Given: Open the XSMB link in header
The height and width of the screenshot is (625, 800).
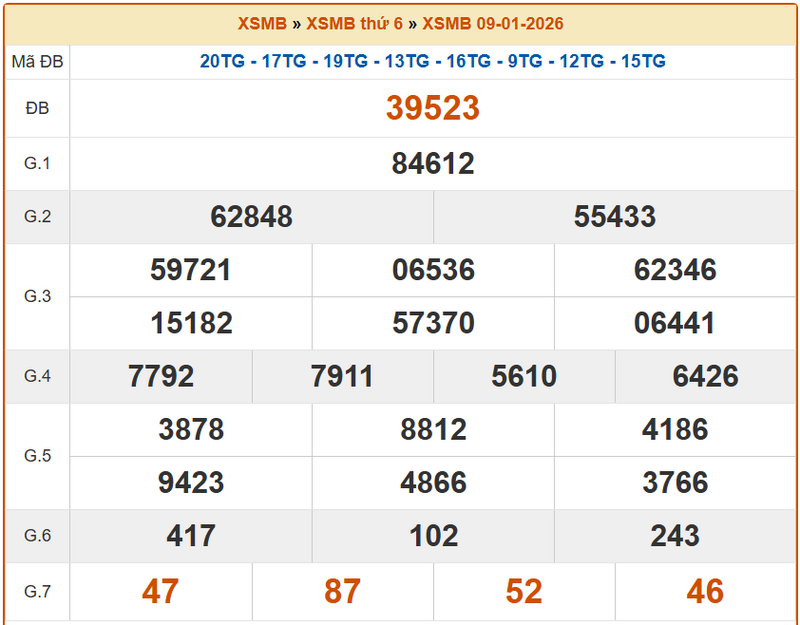Looking at the screenshot, I should [262, 23].
